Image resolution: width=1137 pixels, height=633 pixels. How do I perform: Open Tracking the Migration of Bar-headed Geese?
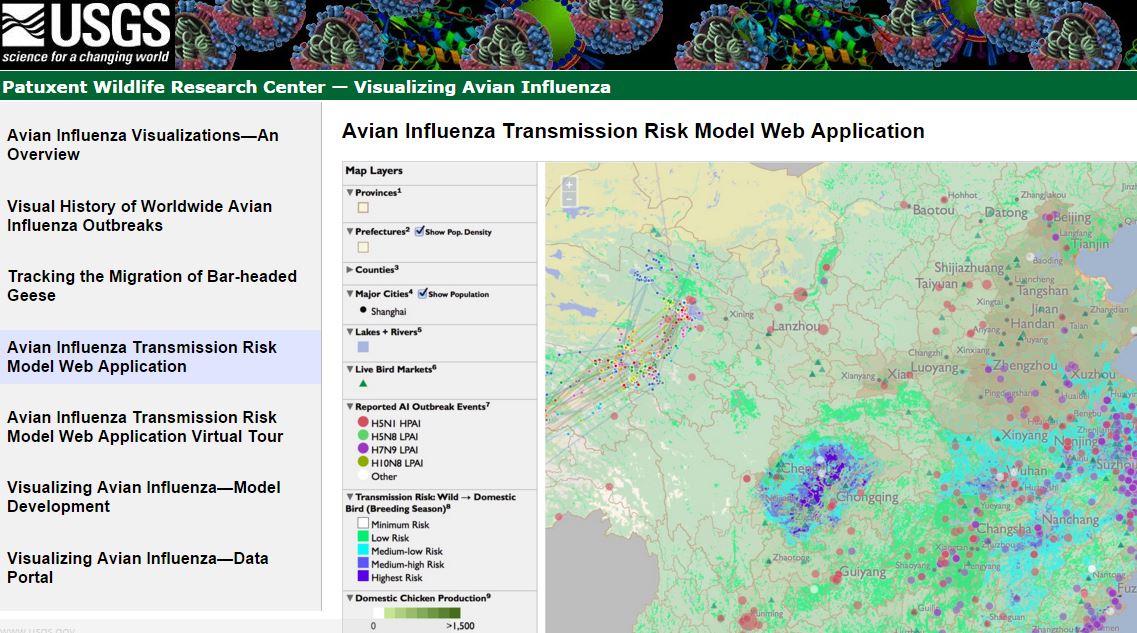click(152, 286)
